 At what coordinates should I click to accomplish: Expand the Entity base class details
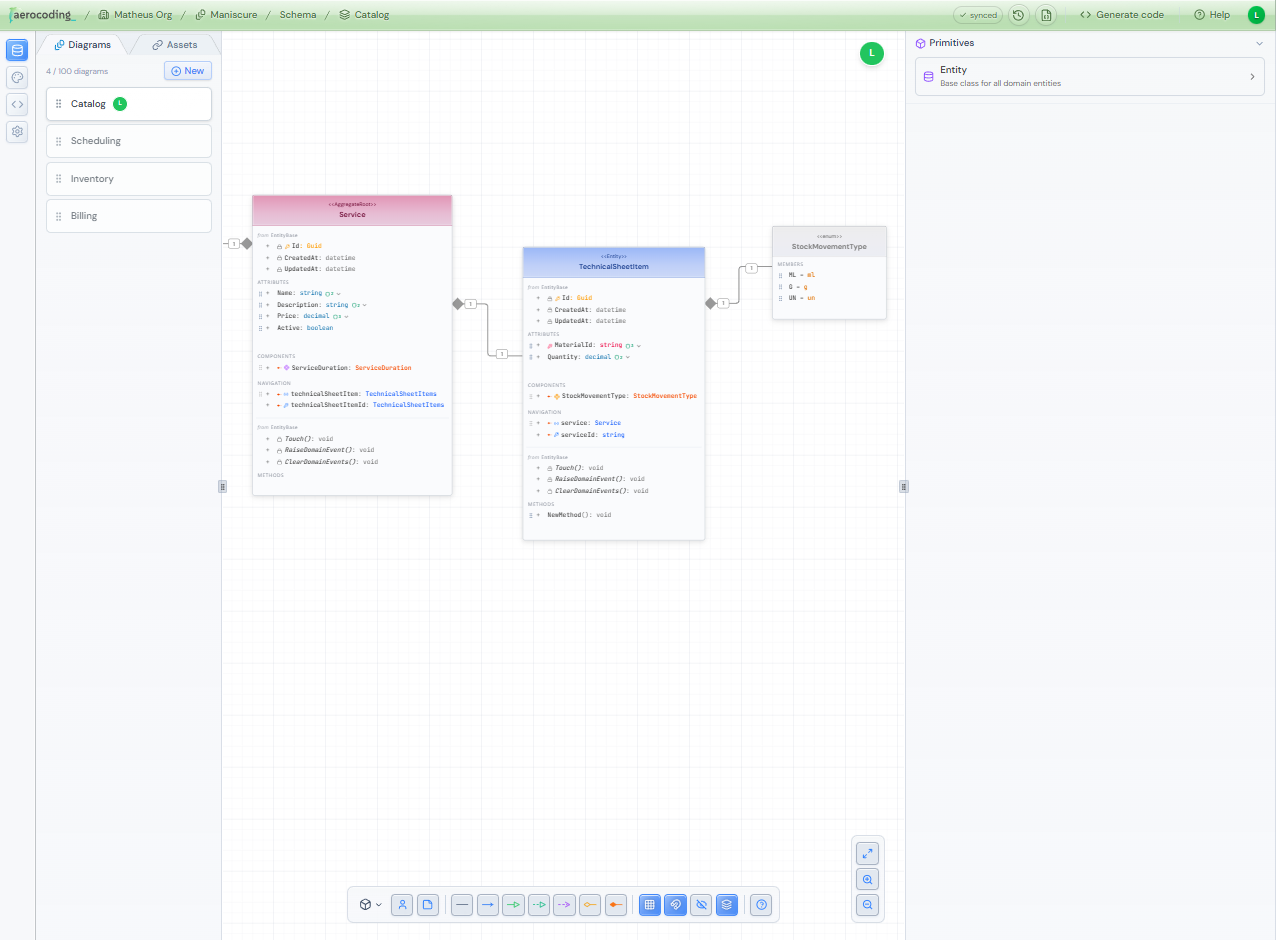pyautogui.click(x=1252, y=76)
